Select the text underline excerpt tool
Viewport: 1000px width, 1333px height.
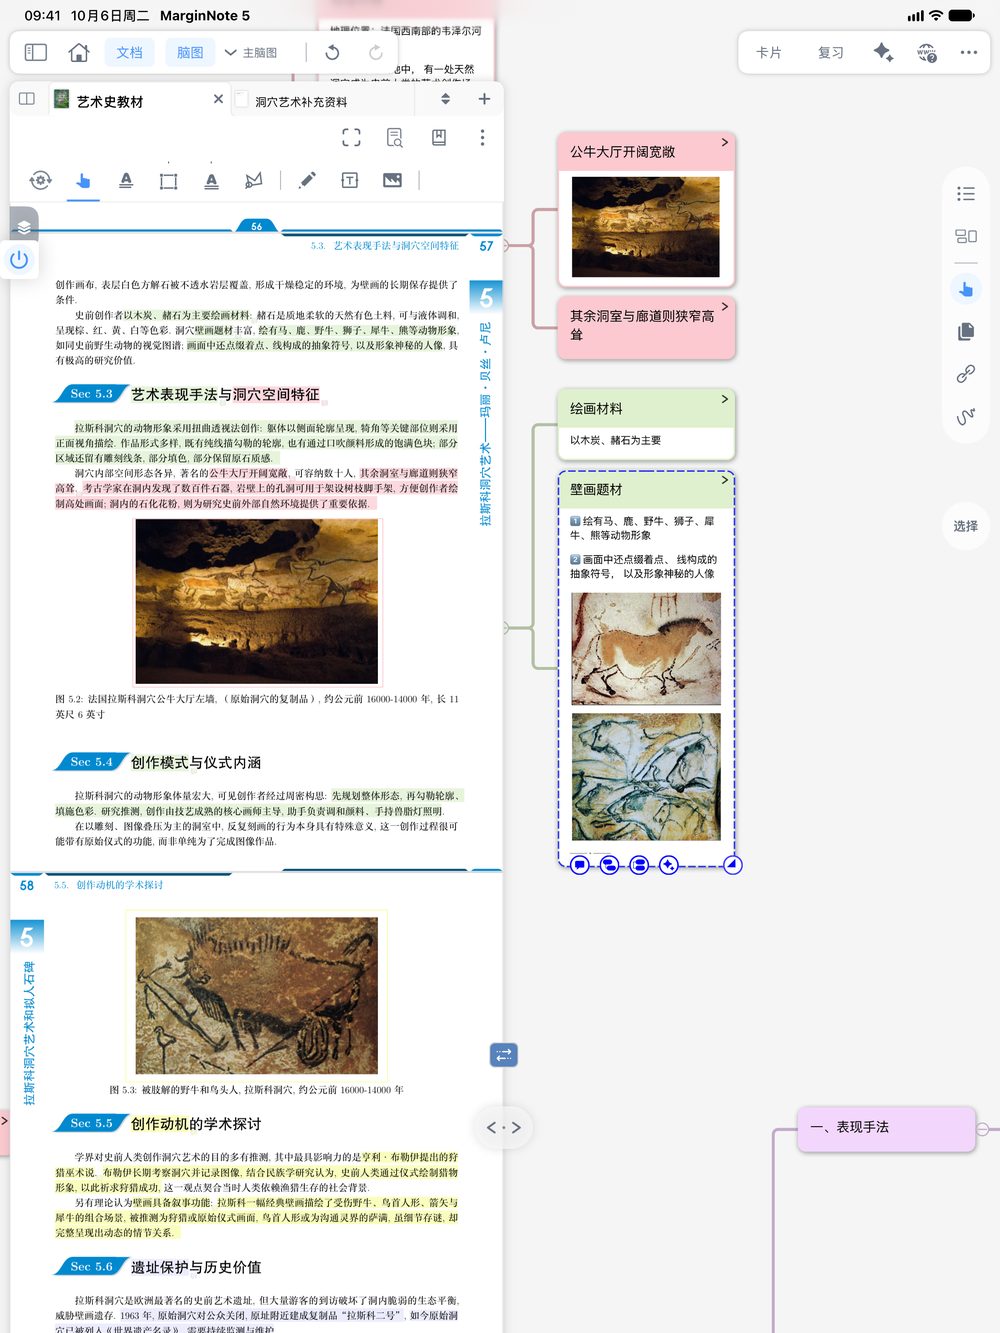(x=211, y=180)
